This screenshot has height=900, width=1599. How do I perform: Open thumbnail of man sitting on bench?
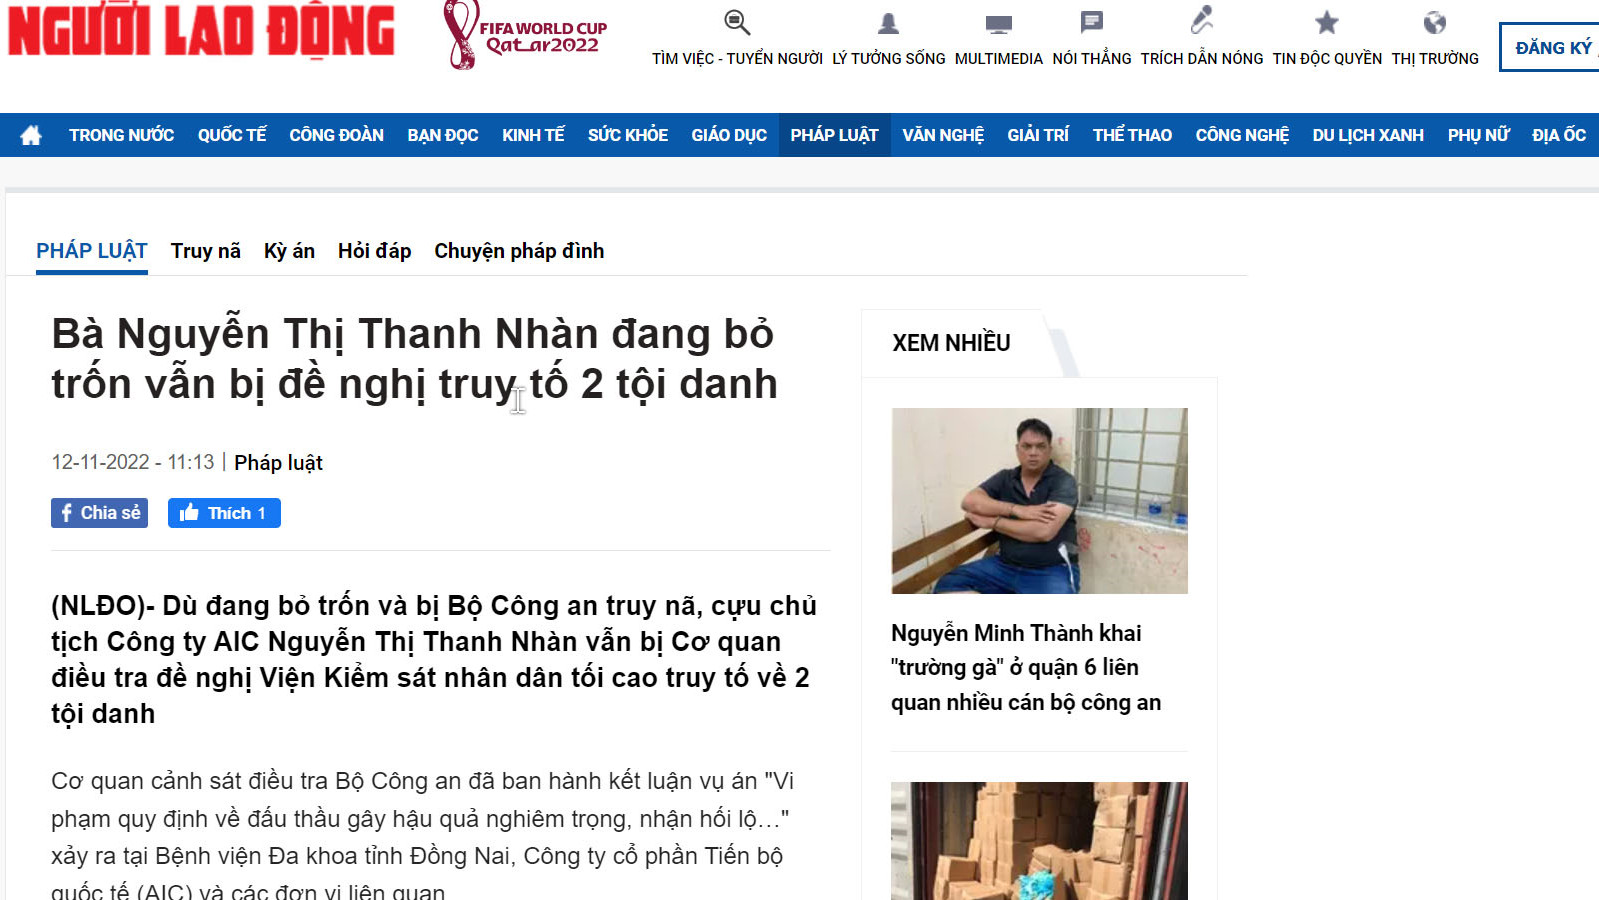pyautogui.click(x=1040, y=501)
